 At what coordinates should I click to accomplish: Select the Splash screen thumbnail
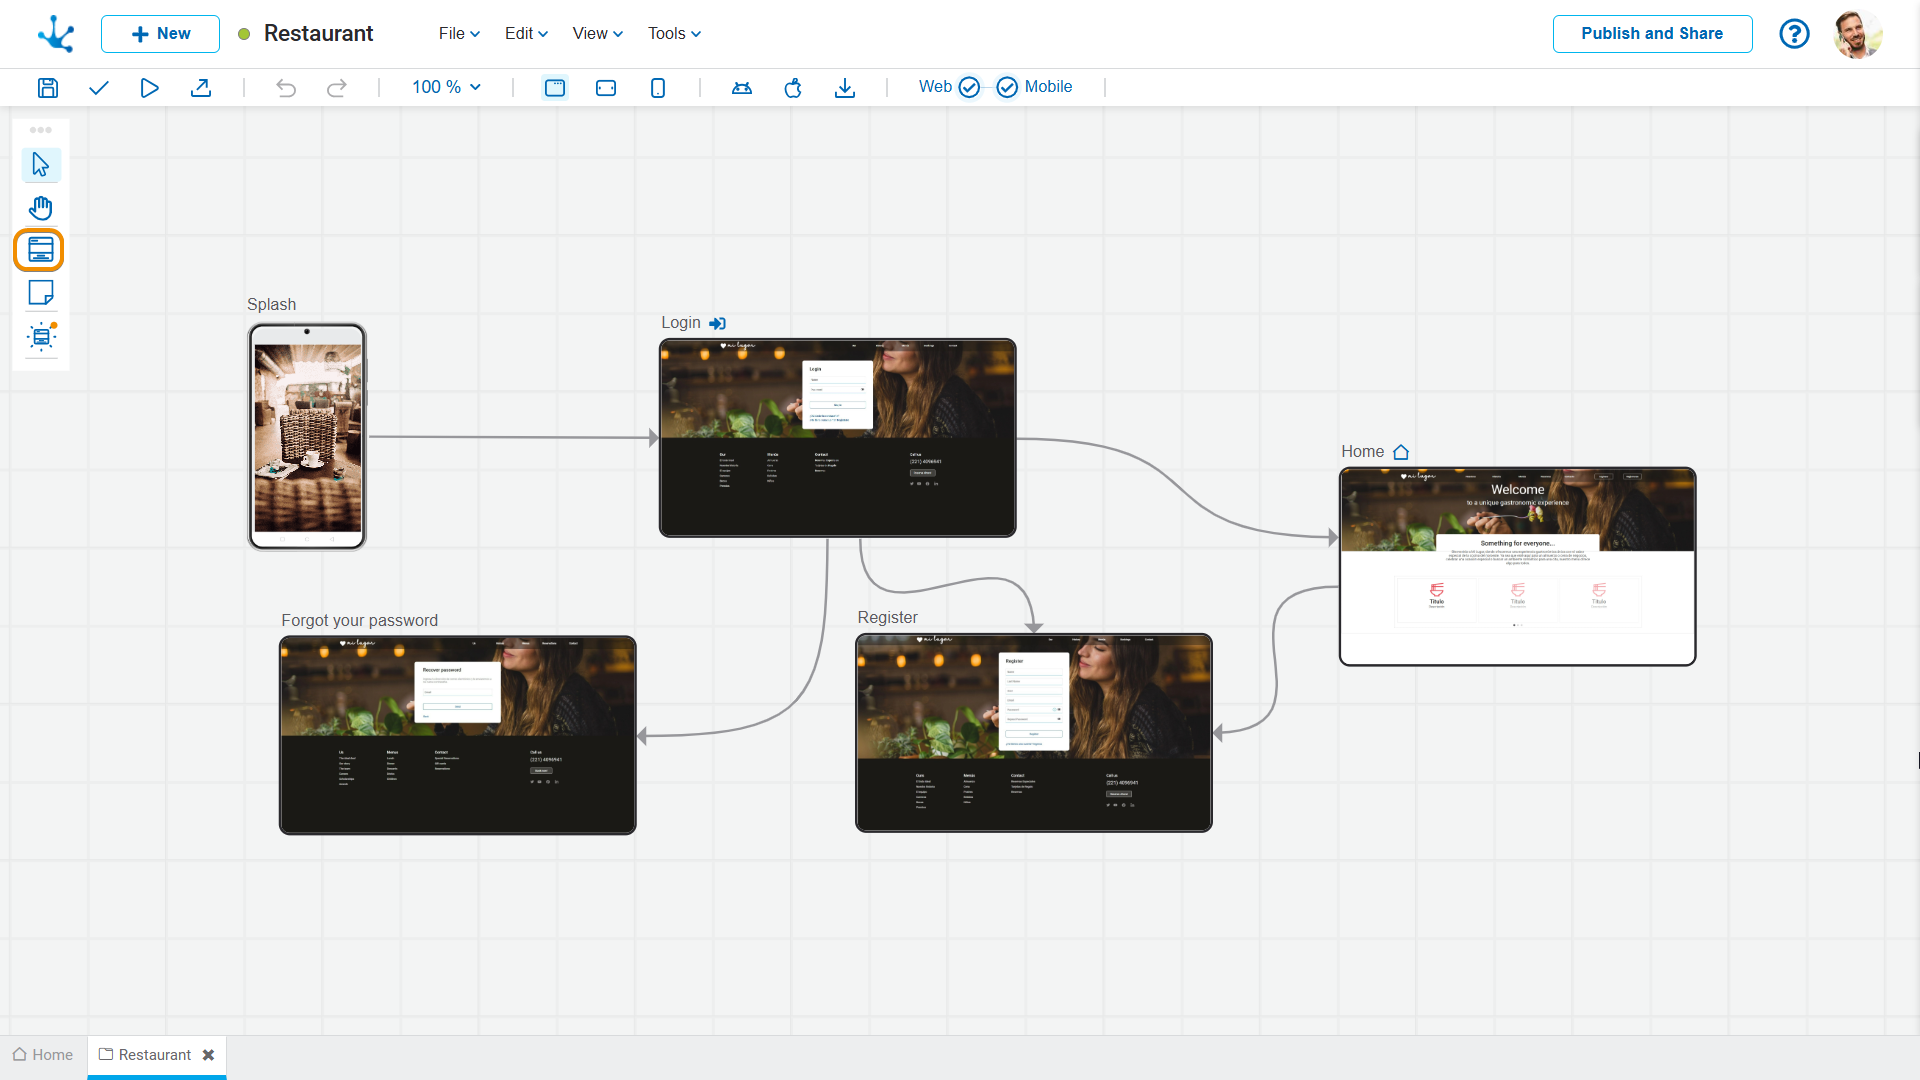tap(307, 436)
